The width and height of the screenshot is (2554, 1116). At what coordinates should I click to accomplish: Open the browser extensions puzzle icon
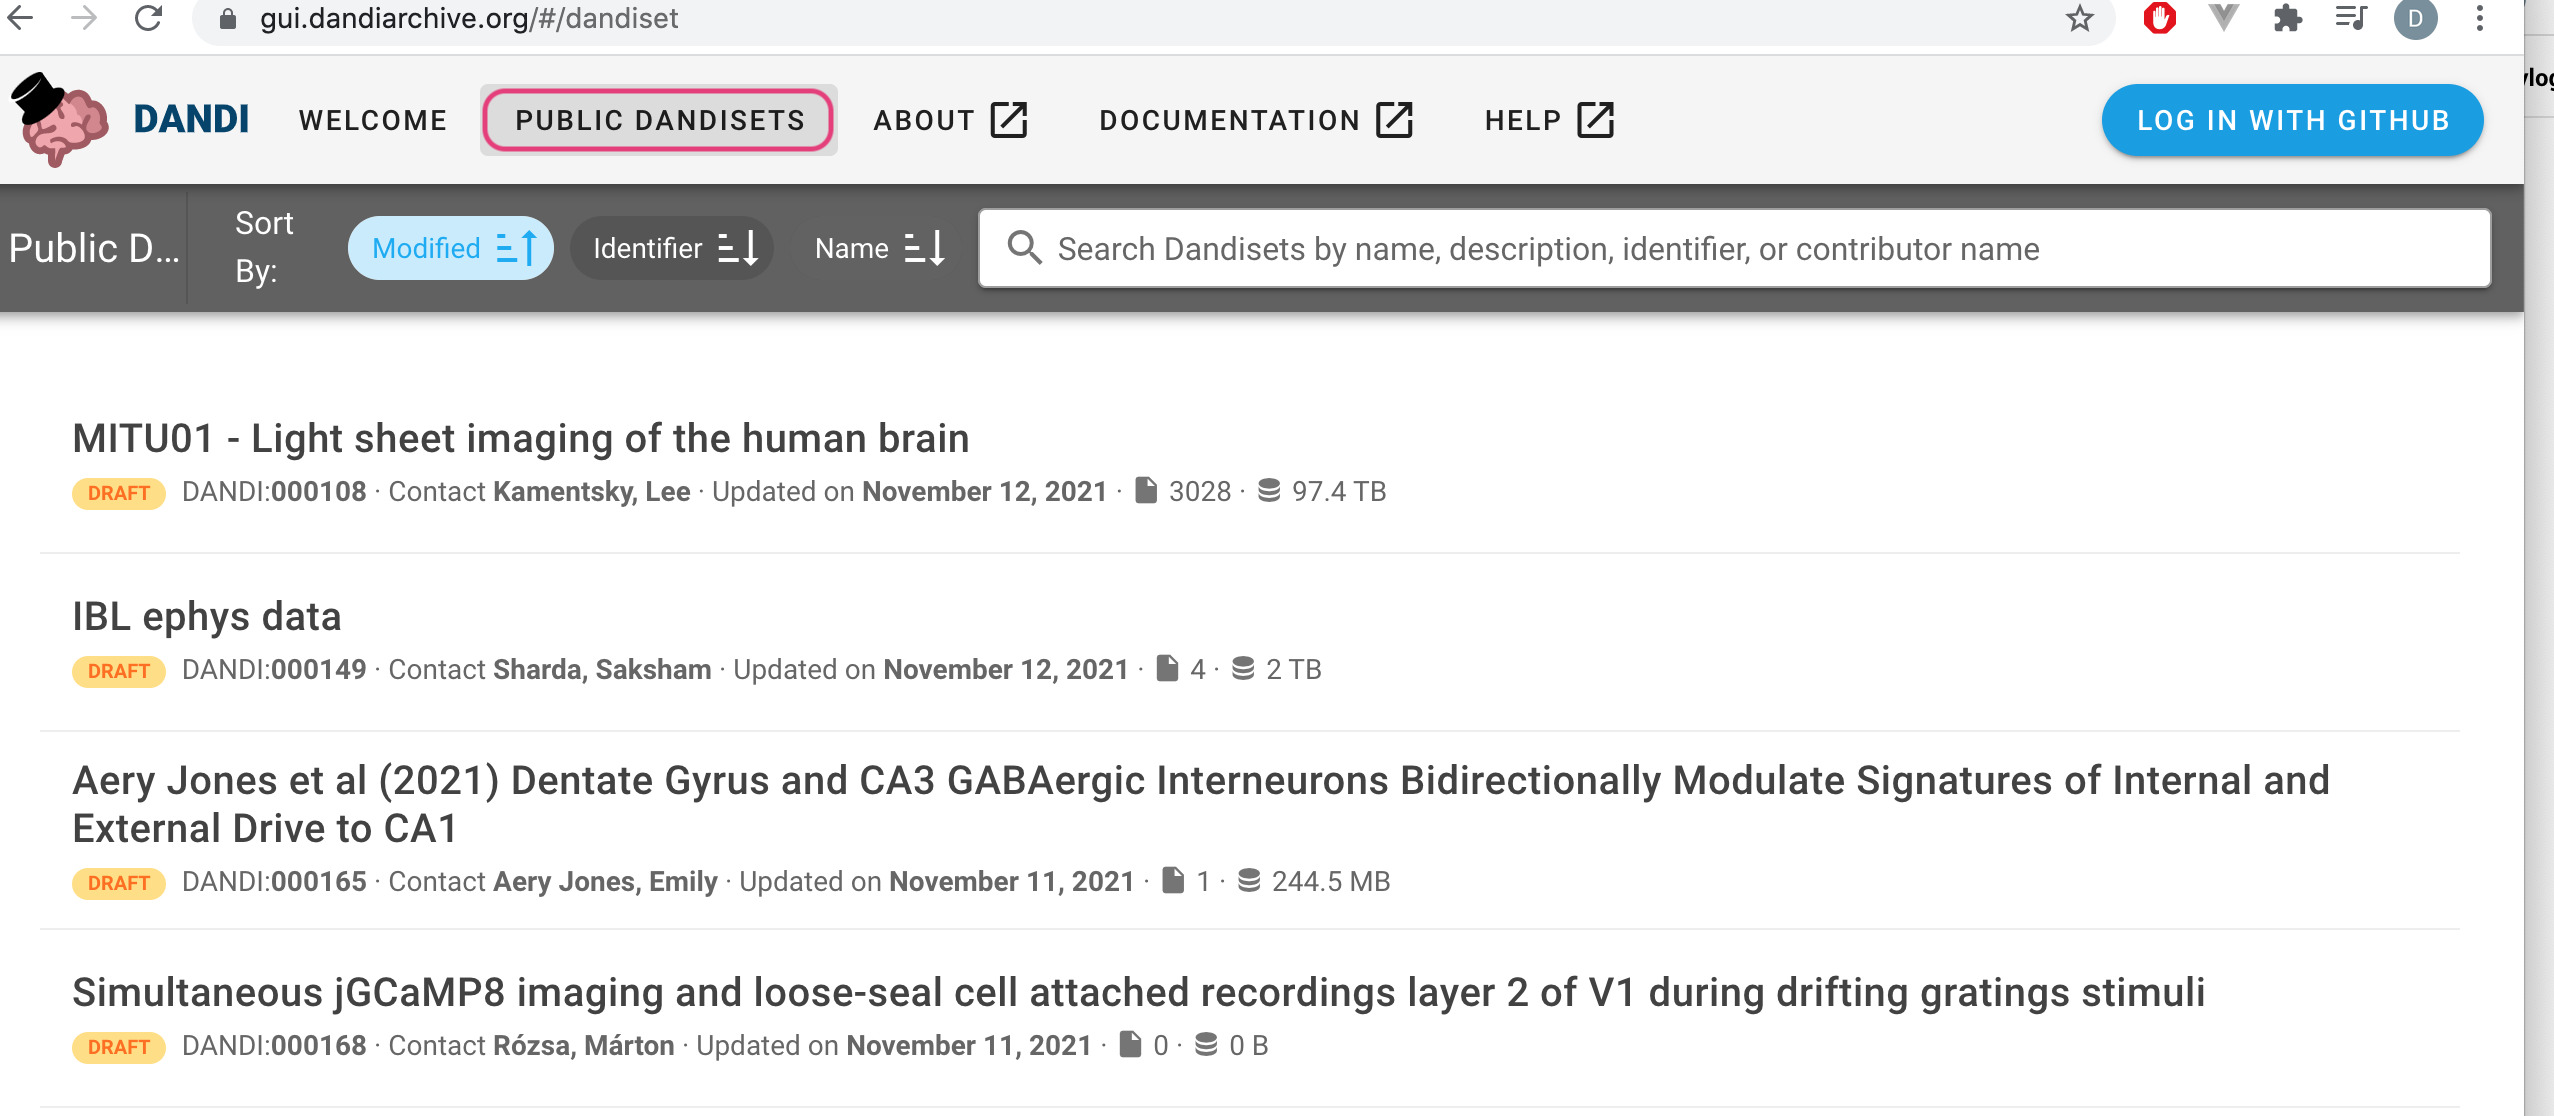click(2287, 18)
